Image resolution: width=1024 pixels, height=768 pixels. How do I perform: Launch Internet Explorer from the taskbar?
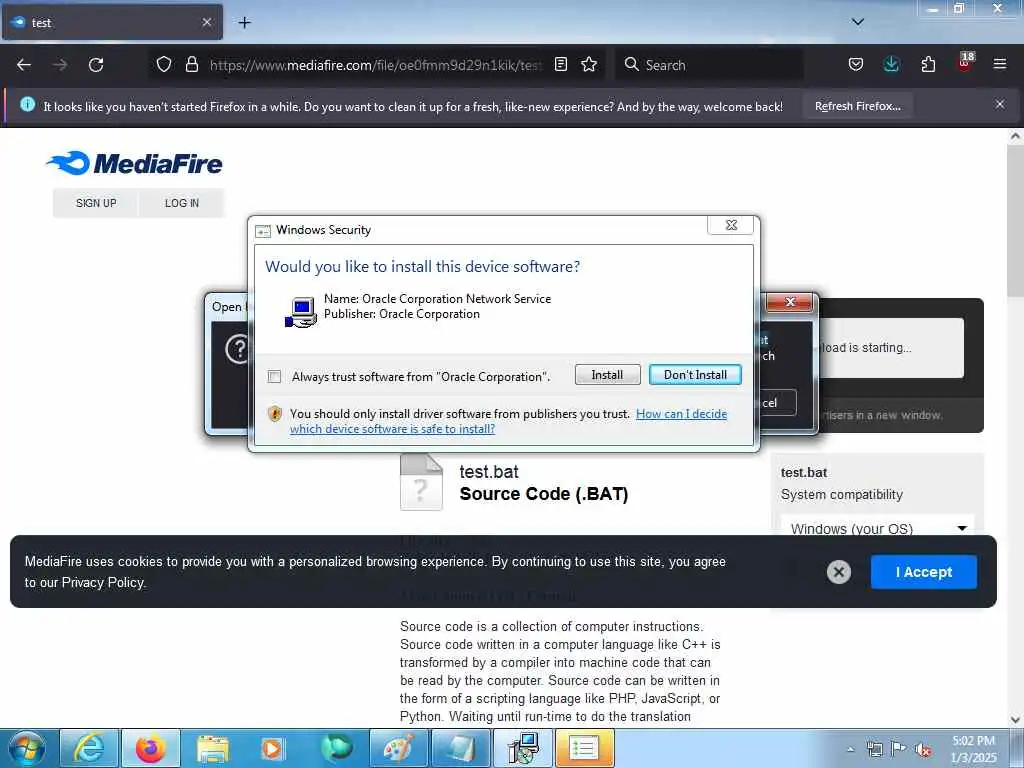[89, 748]
